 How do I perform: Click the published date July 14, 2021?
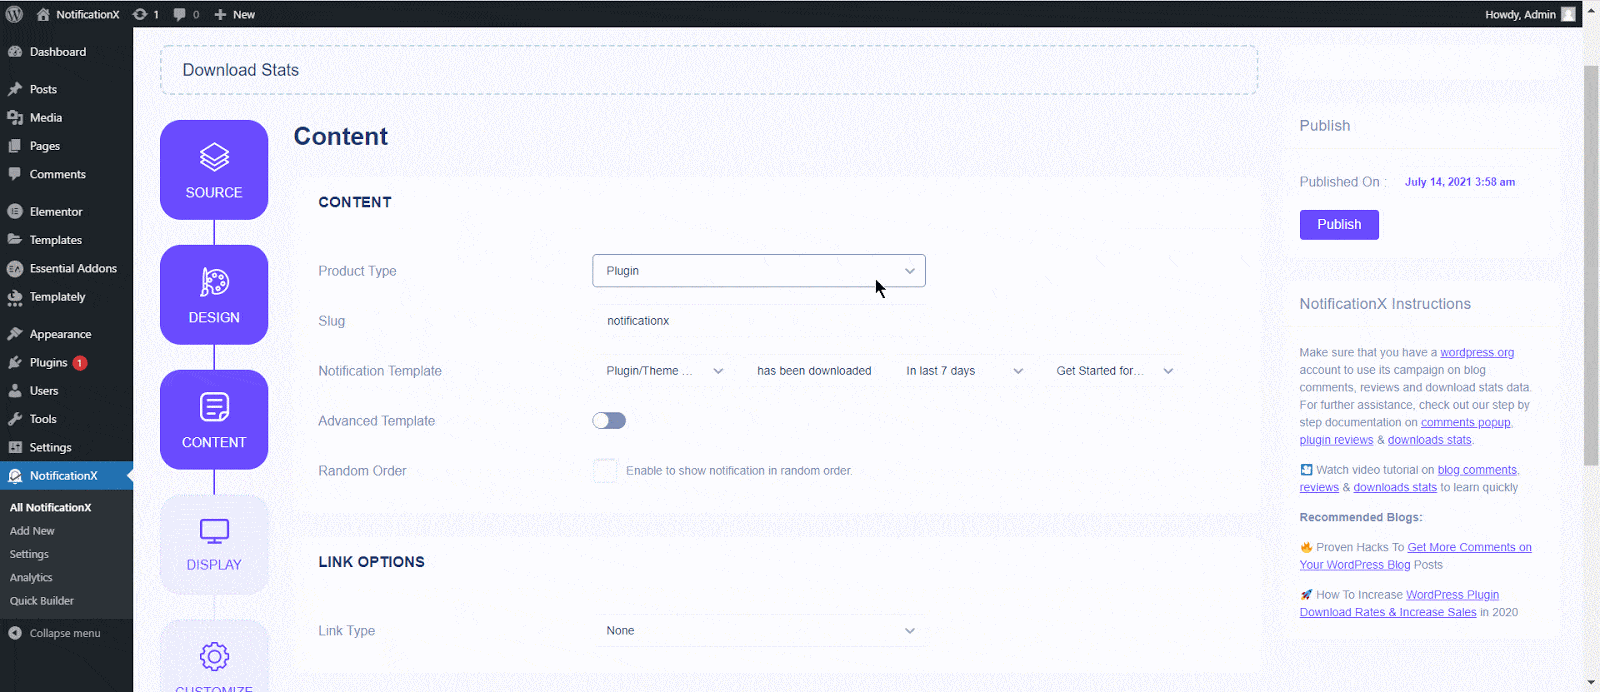1460,182
